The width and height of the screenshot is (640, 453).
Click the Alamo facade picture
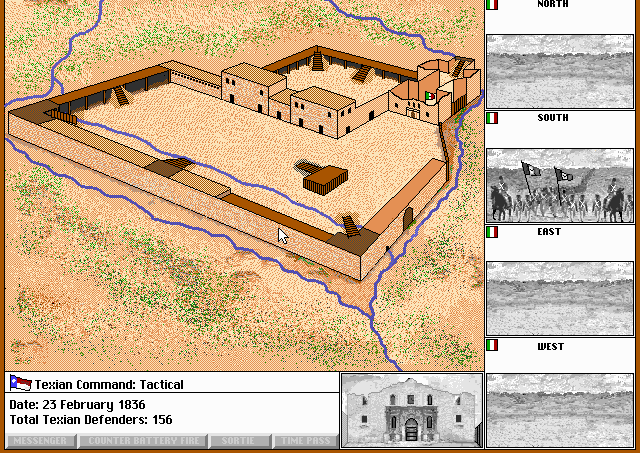(x=410, y=410)
